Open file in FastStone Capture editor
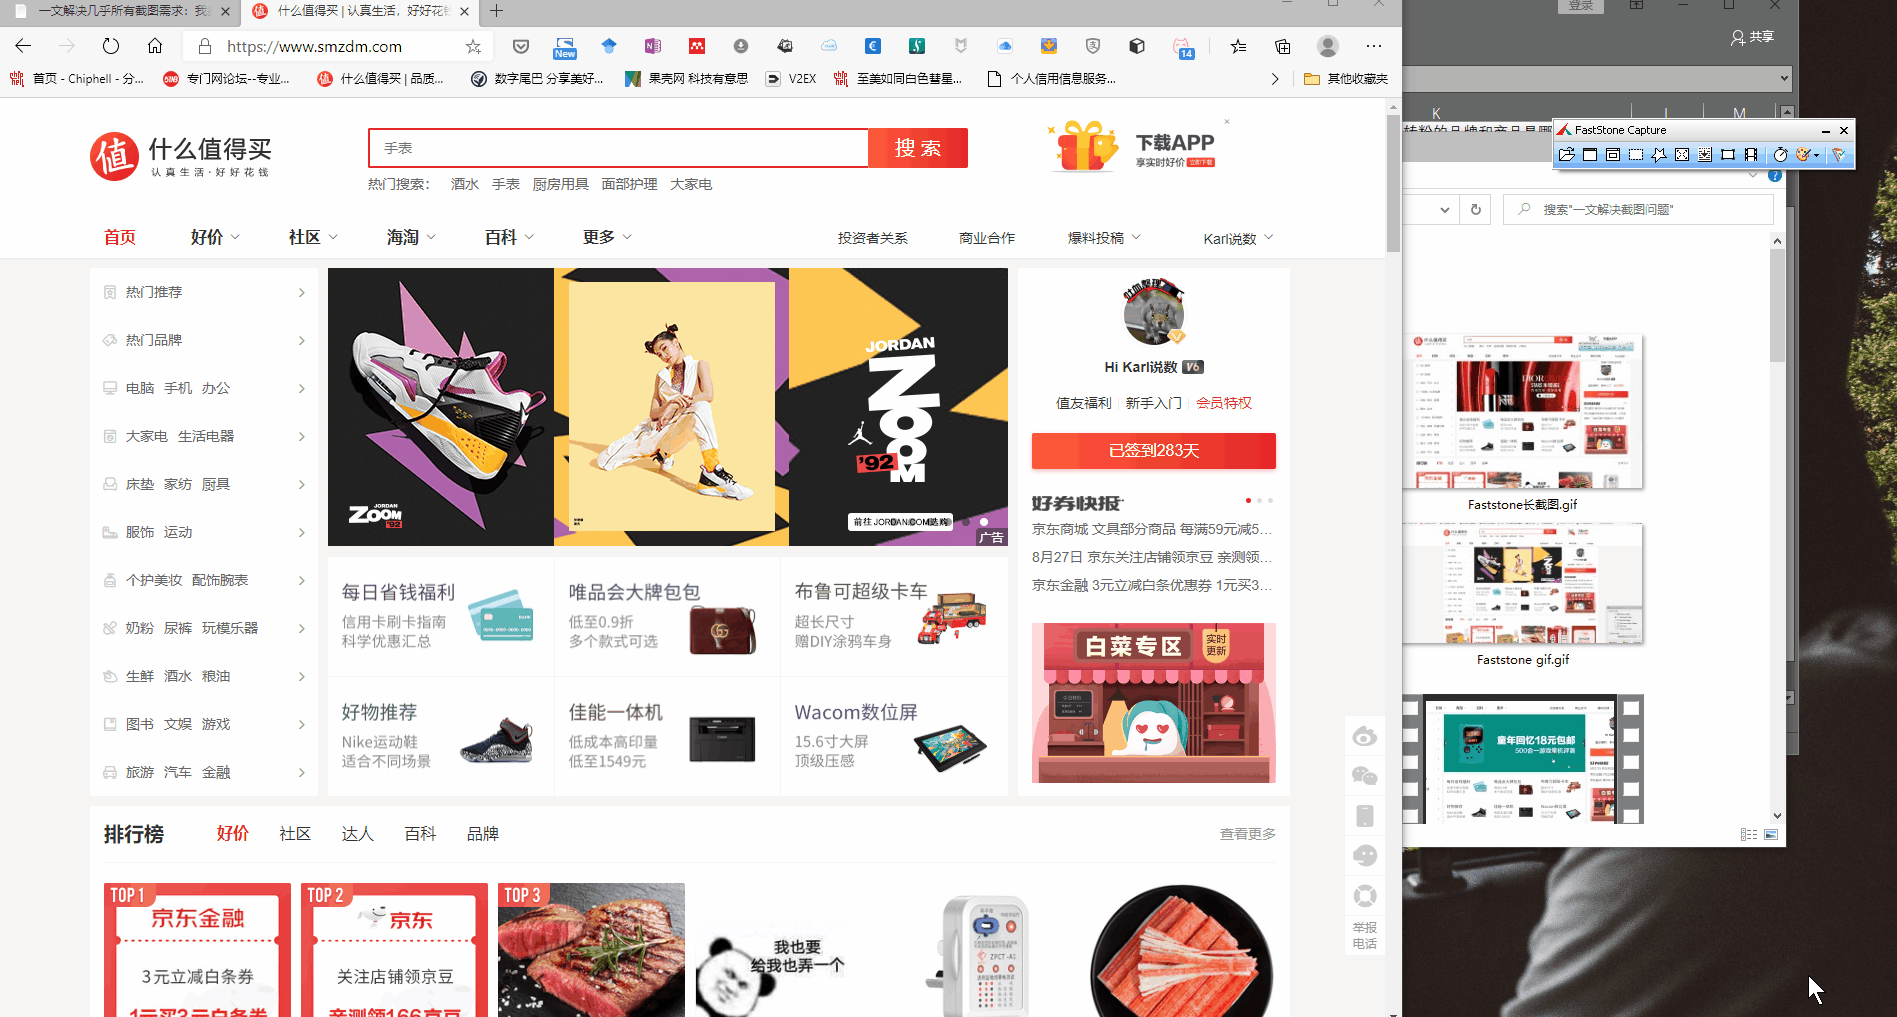 point(1567,154)
